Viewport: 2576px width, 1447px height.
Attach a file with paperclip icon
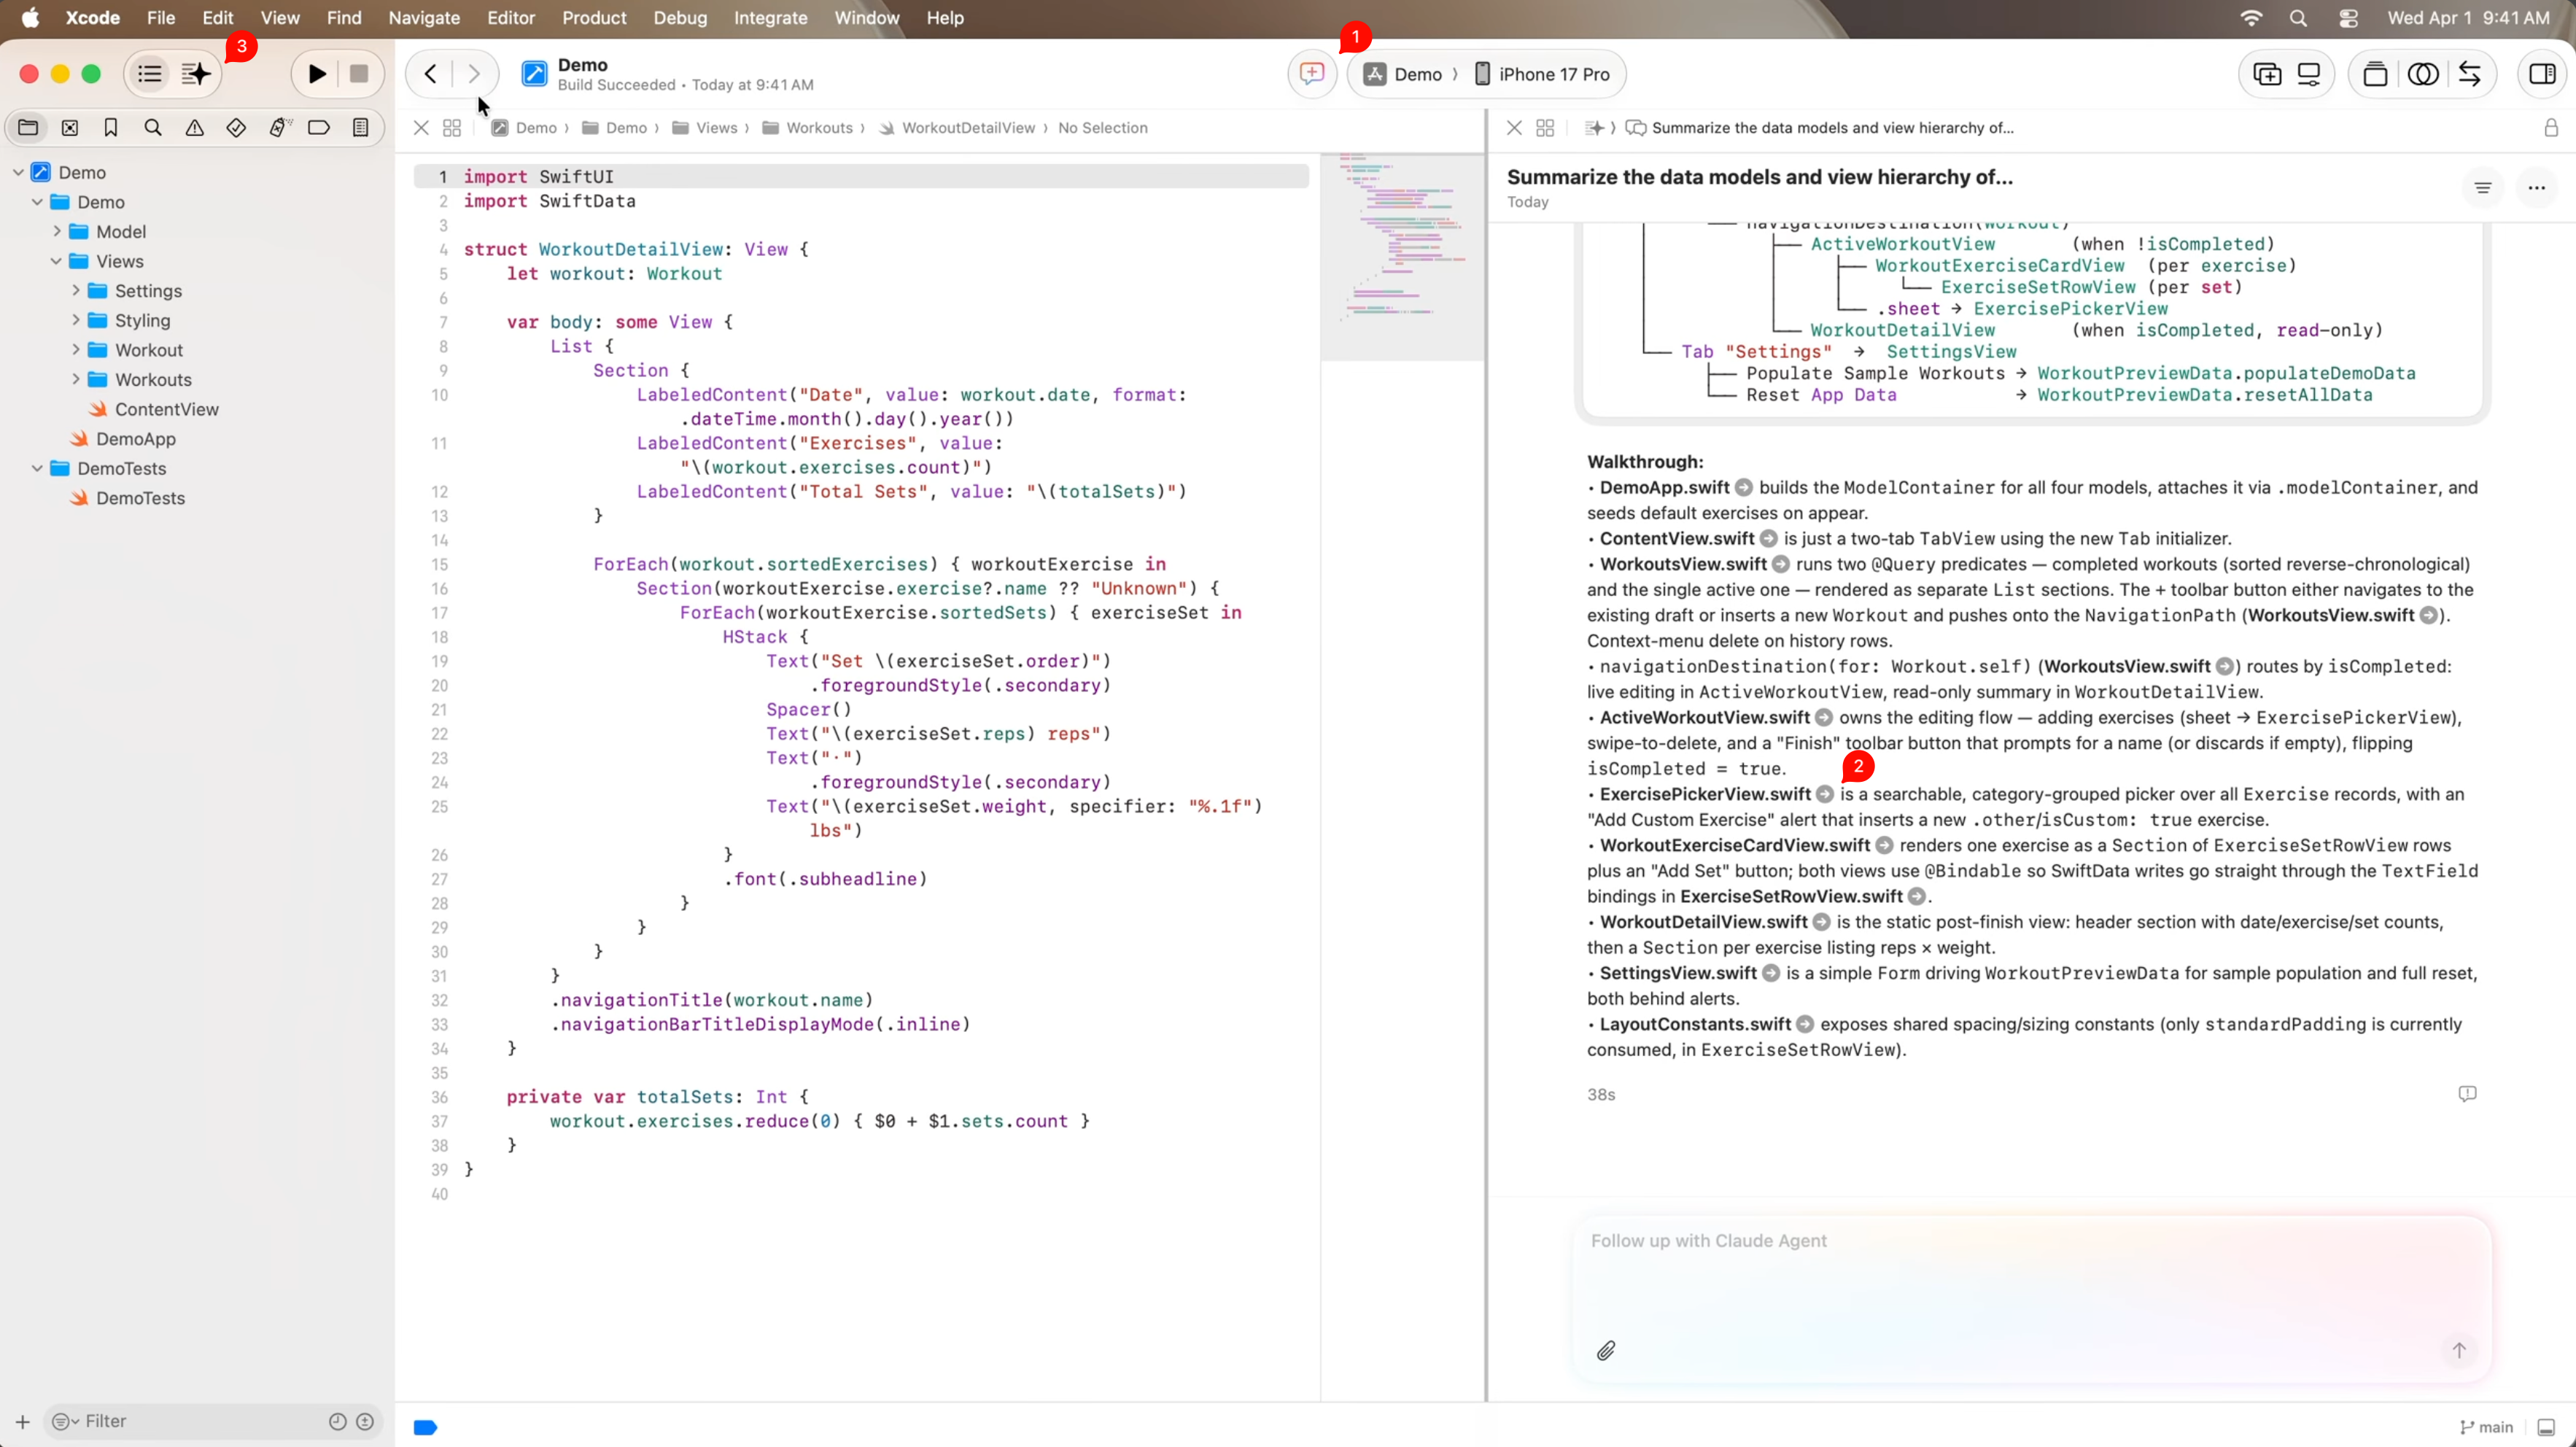(1606, 1351)
